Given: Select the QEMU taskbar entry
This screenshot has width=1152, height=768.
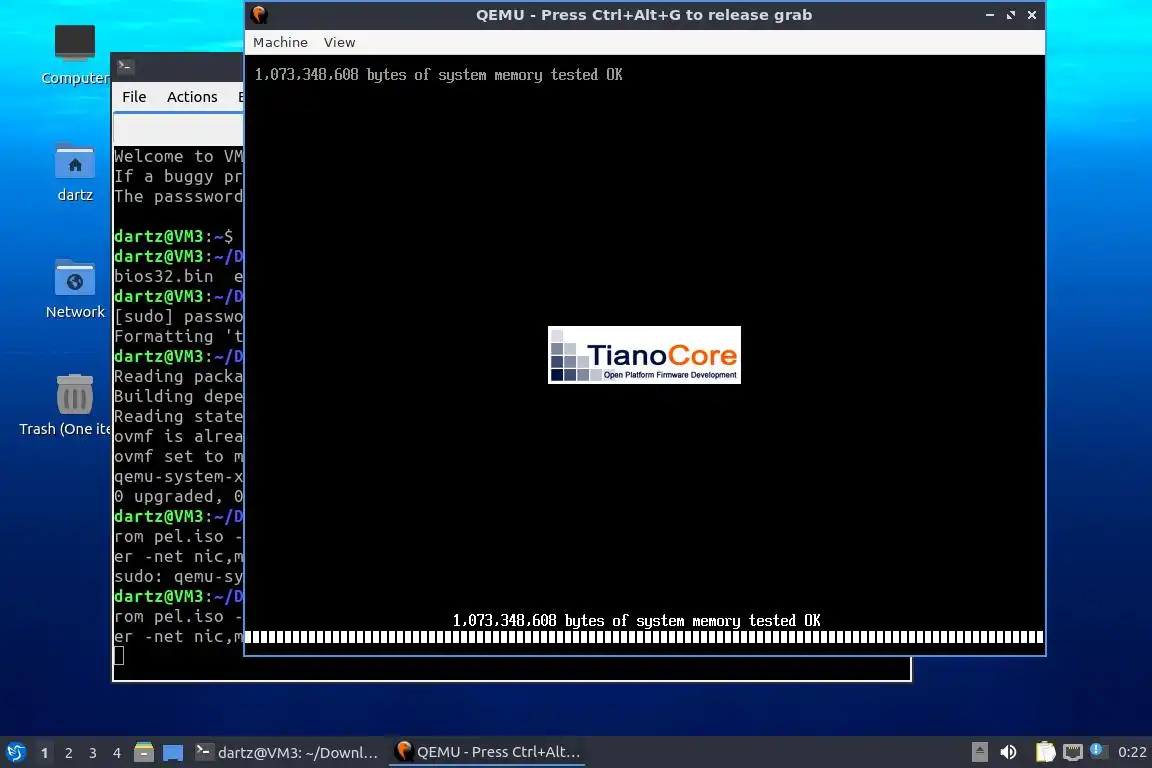Looking at the screenshot, I should point(488,753).
